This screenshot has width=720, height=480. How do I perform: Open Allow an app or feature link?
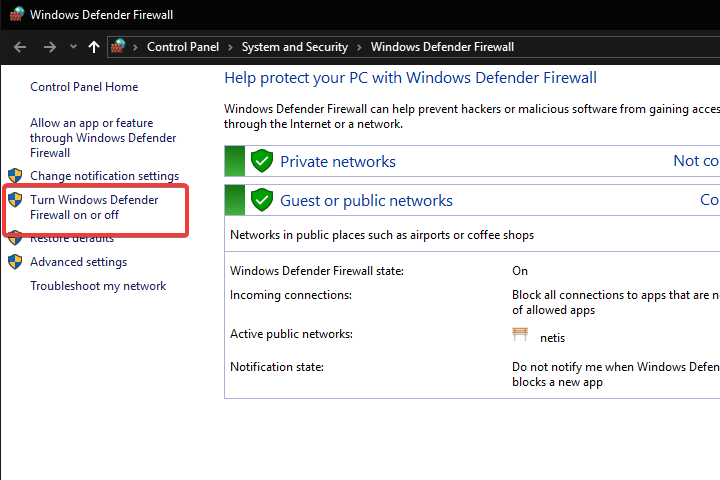pos(103,138)
